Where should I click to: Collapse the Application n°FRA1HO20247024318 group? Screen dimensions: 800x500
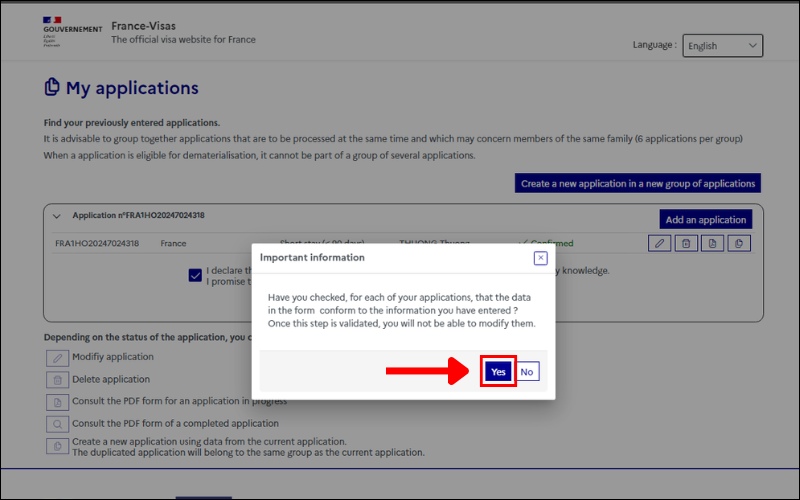(57, 216)
